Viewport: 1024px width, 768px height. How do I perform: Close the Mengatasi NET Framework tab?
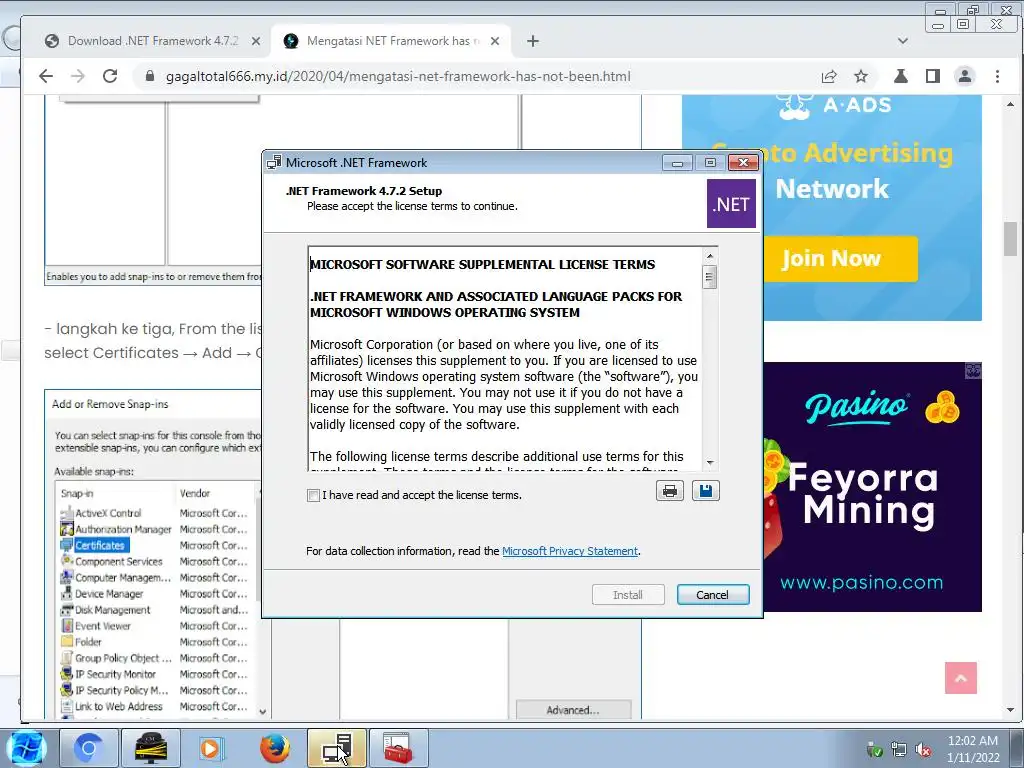(495, 41)
